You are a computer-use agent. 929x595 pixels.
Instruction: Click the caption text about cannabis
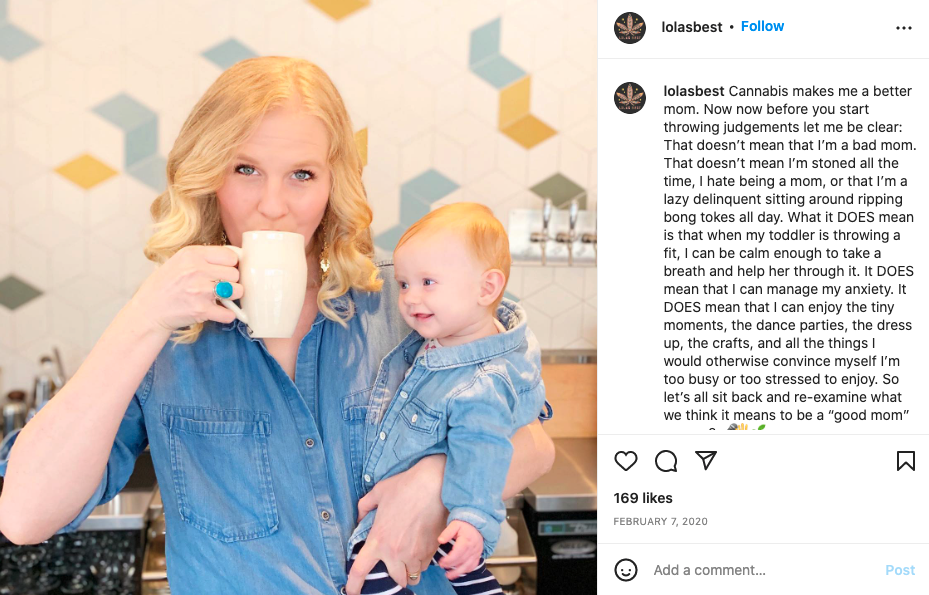(789, 253)
